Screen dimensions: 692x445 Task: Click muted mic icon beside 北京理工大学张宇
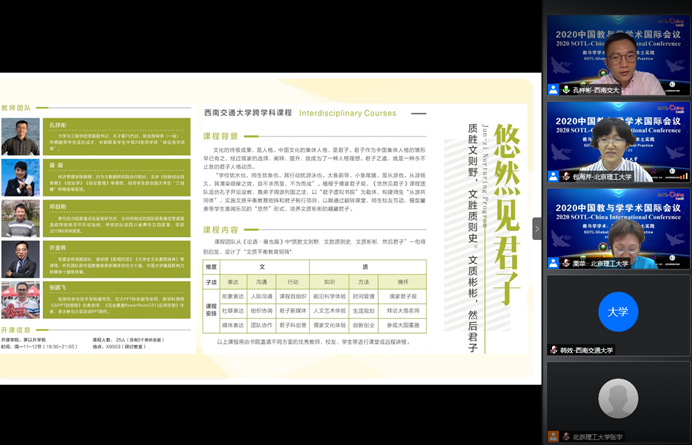[553, 437]
